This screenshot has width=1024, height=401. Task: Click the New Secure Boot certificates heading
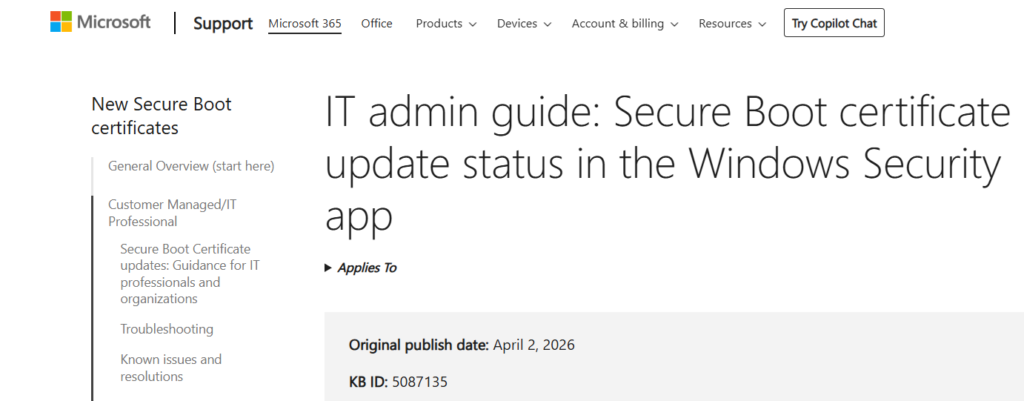tap(161, 116)
